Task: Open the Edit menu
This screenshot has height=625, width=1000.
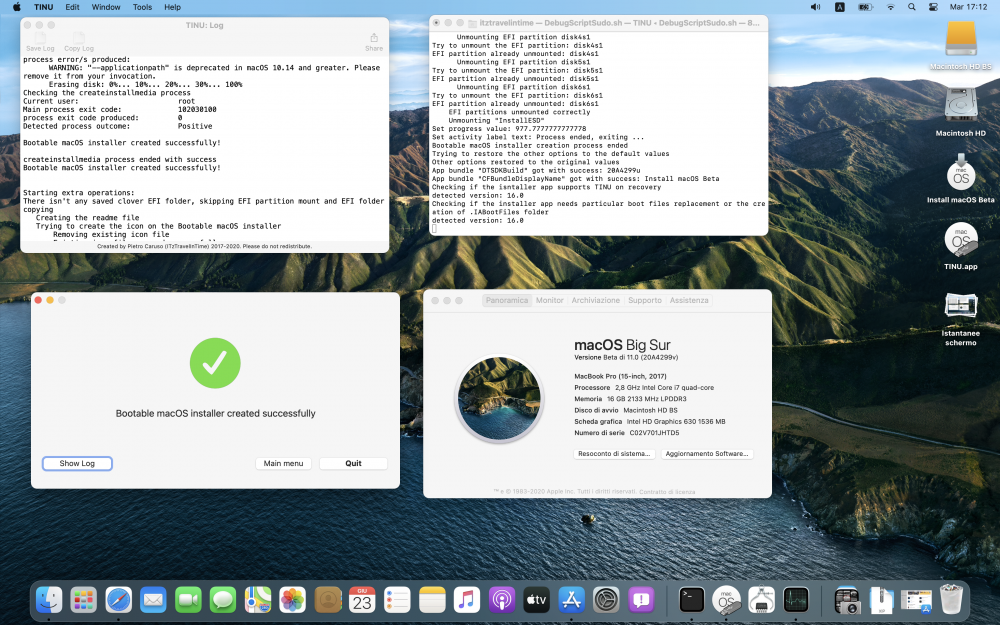Action: pyautogui.click(x=73, y=7)
